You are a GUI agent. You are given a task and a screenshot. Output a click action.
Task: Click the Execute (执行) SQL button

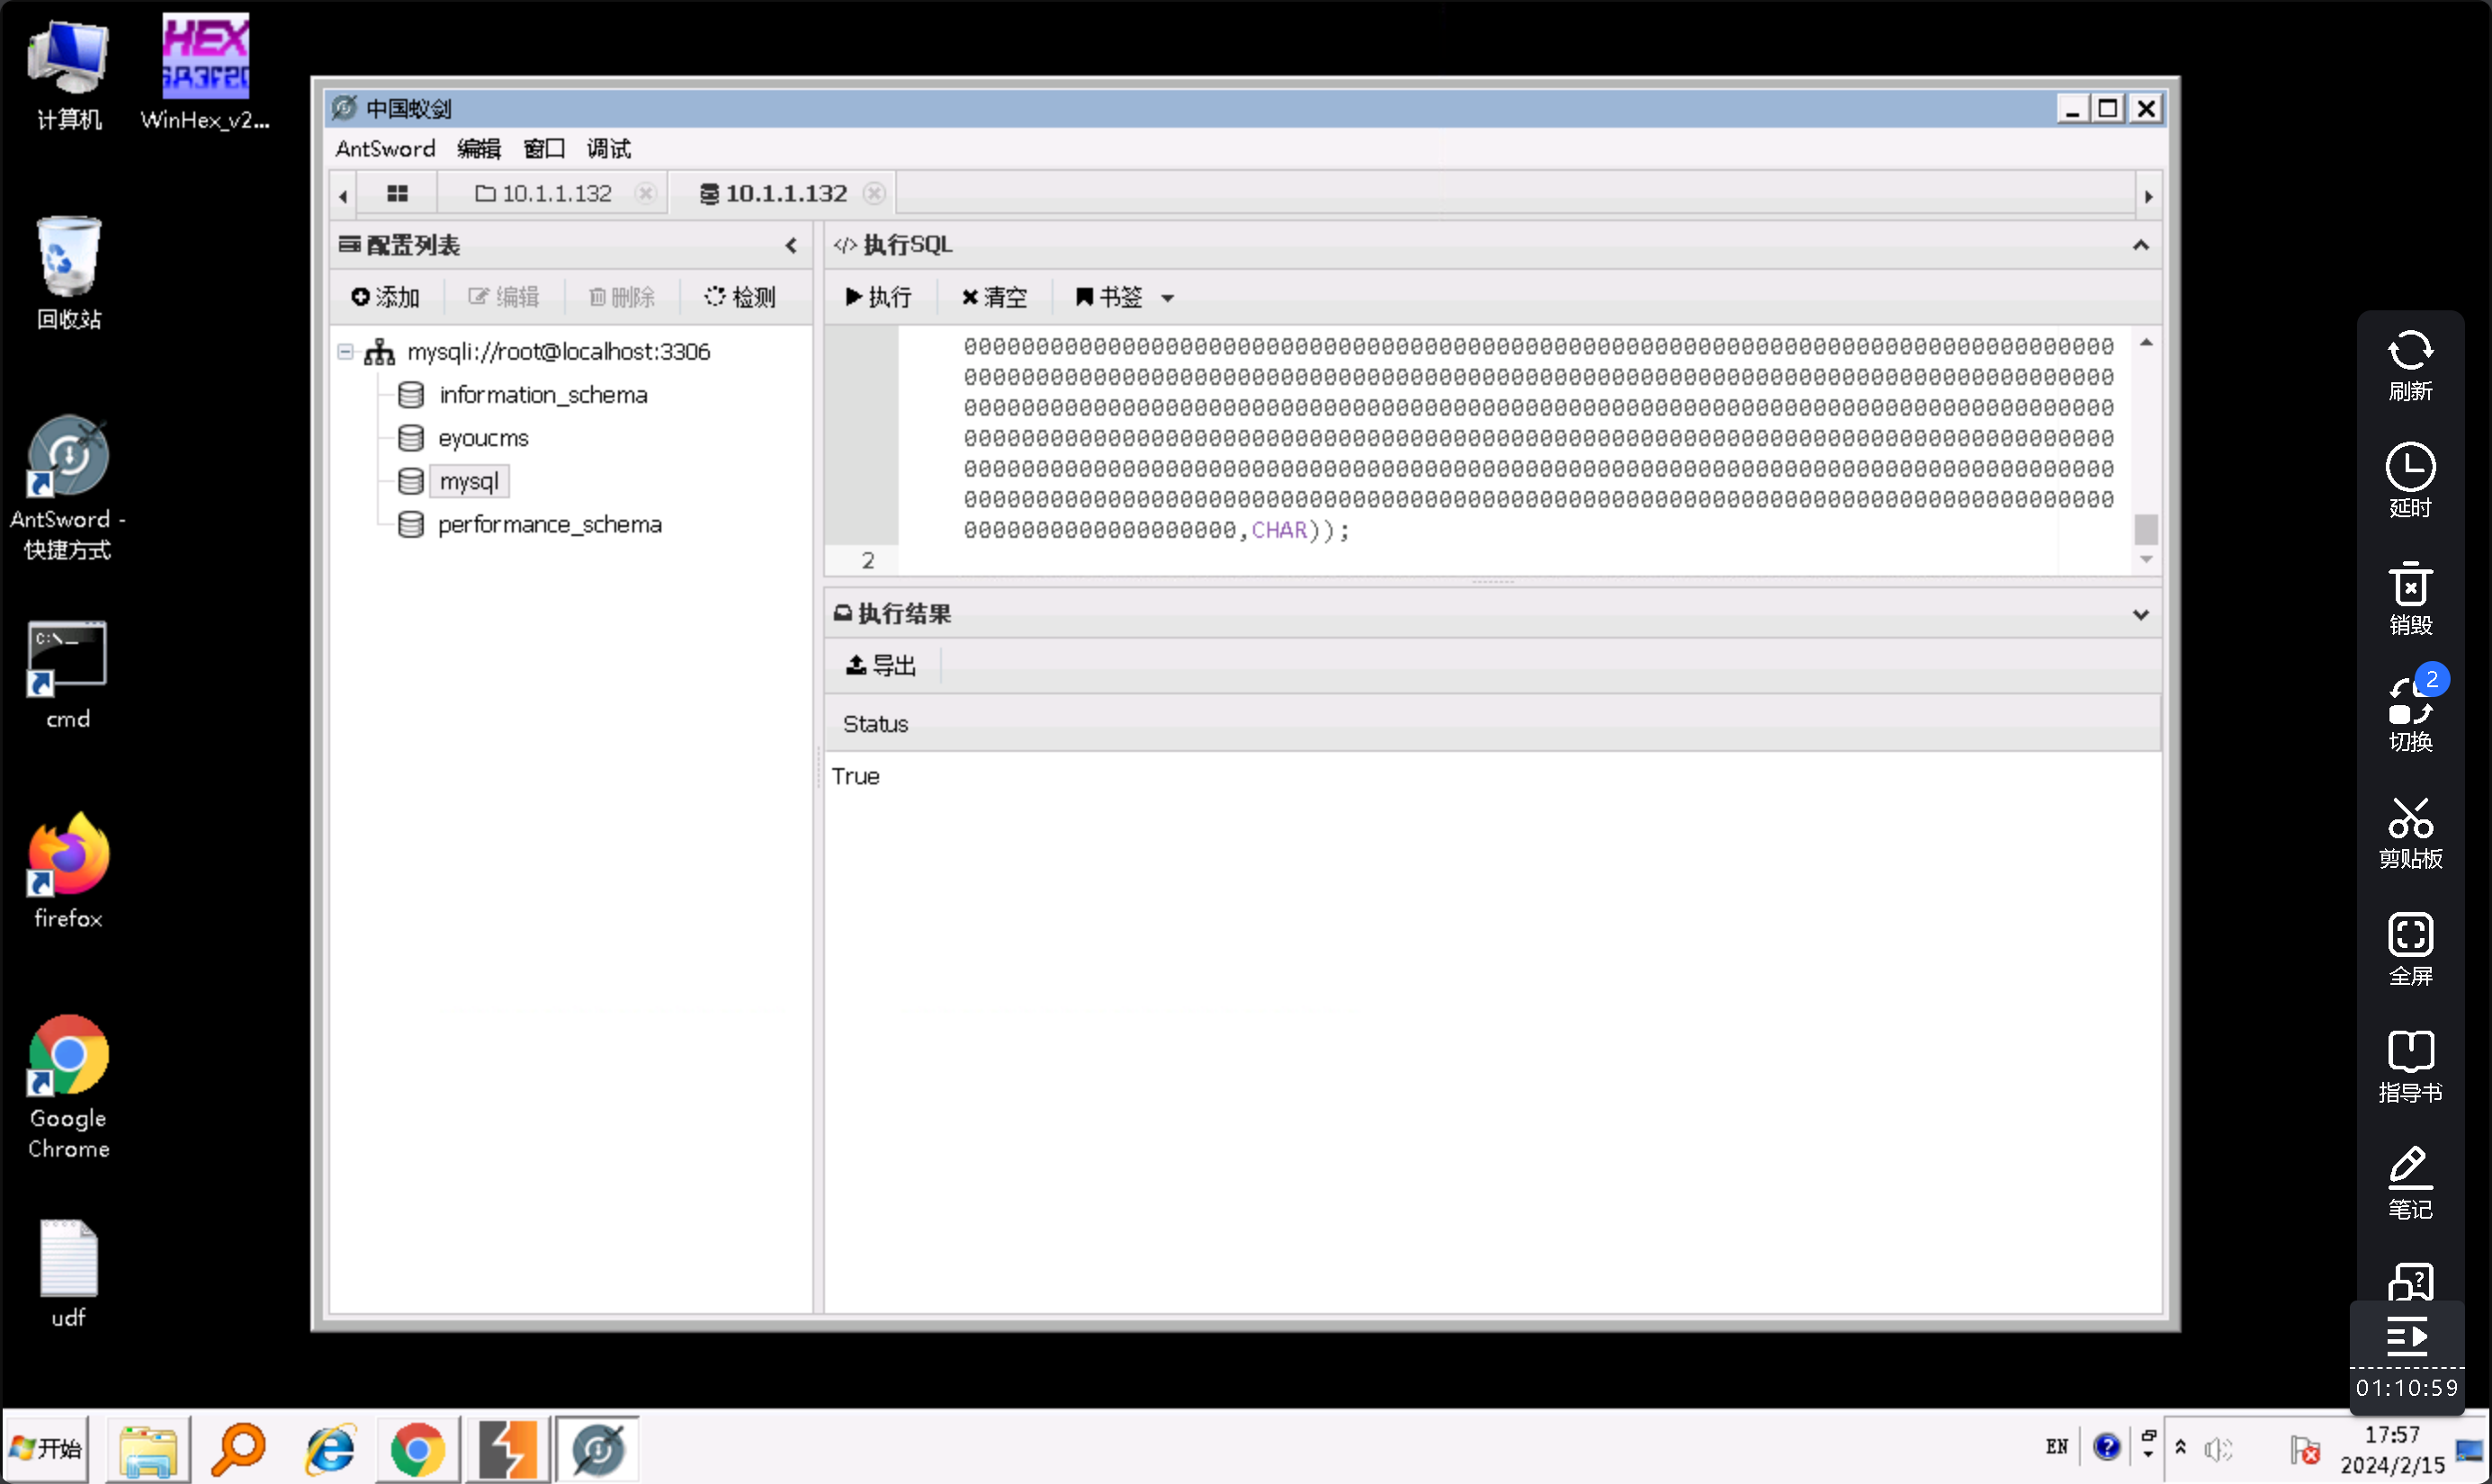(x=878, y=297)
